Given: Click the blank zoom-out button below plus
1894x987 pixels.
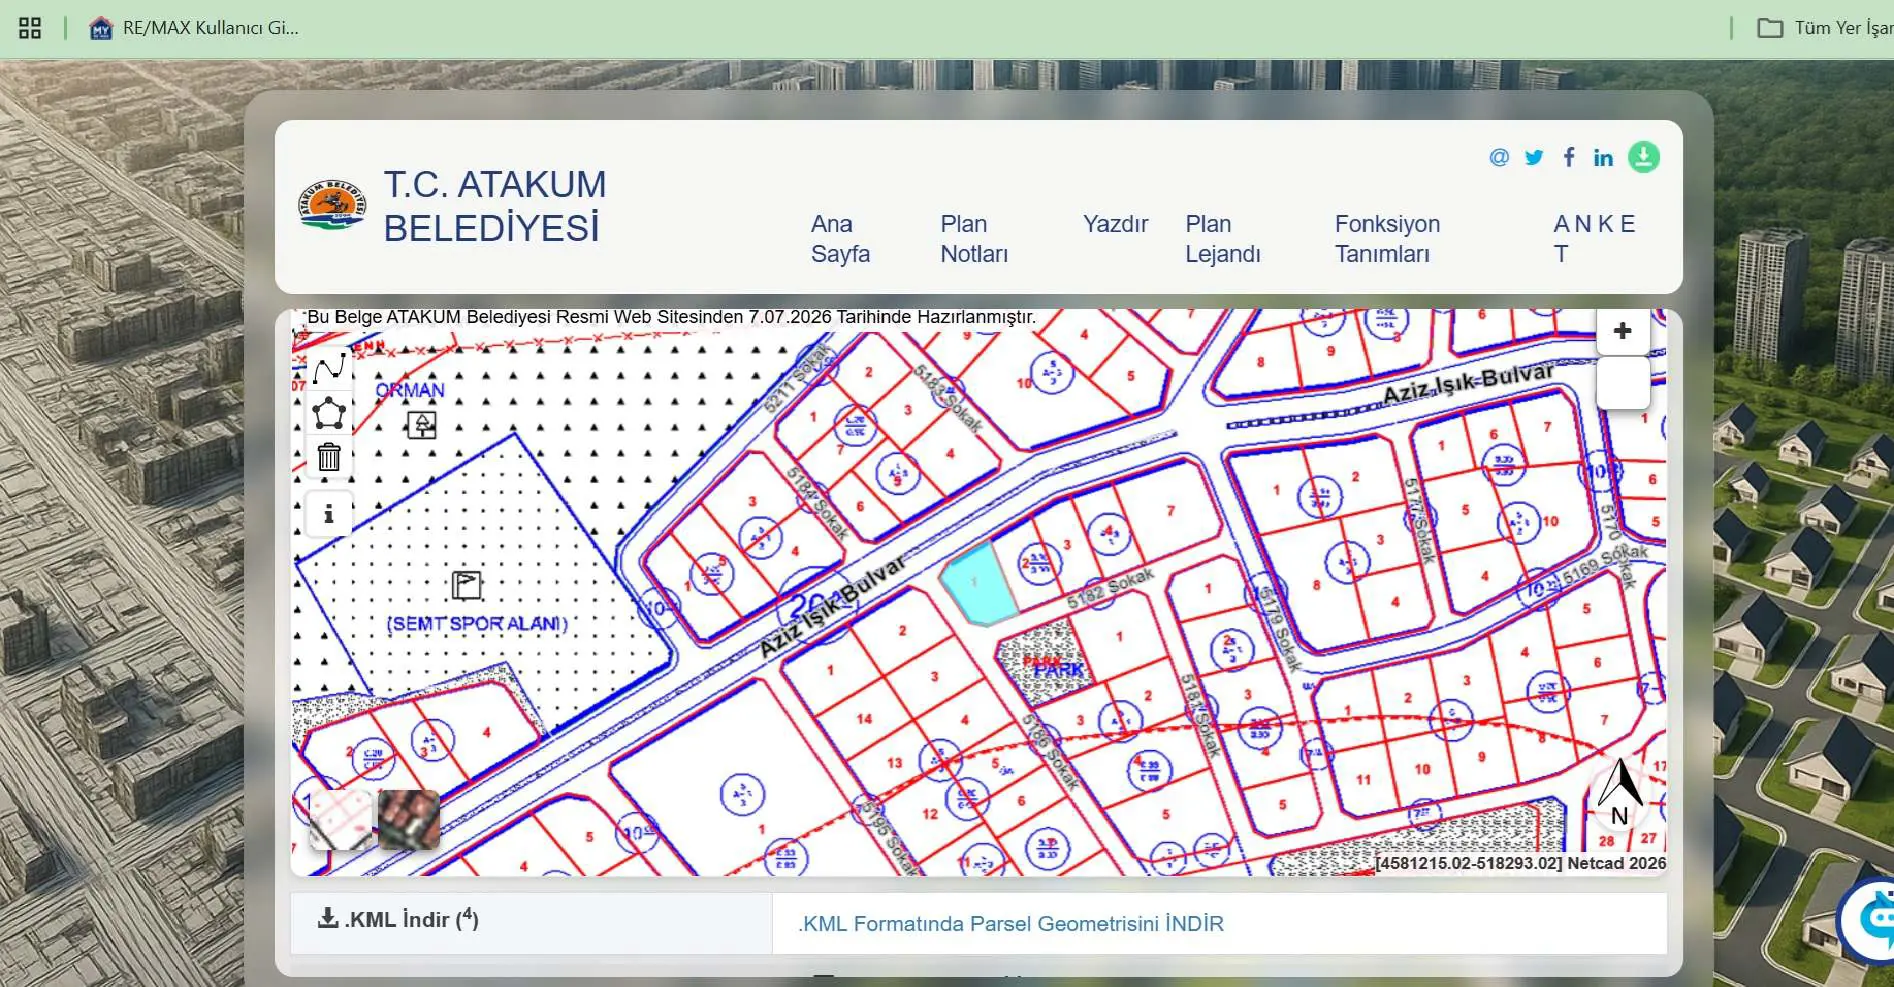Looking at the screenshot, I should (x=1622, y=383).
